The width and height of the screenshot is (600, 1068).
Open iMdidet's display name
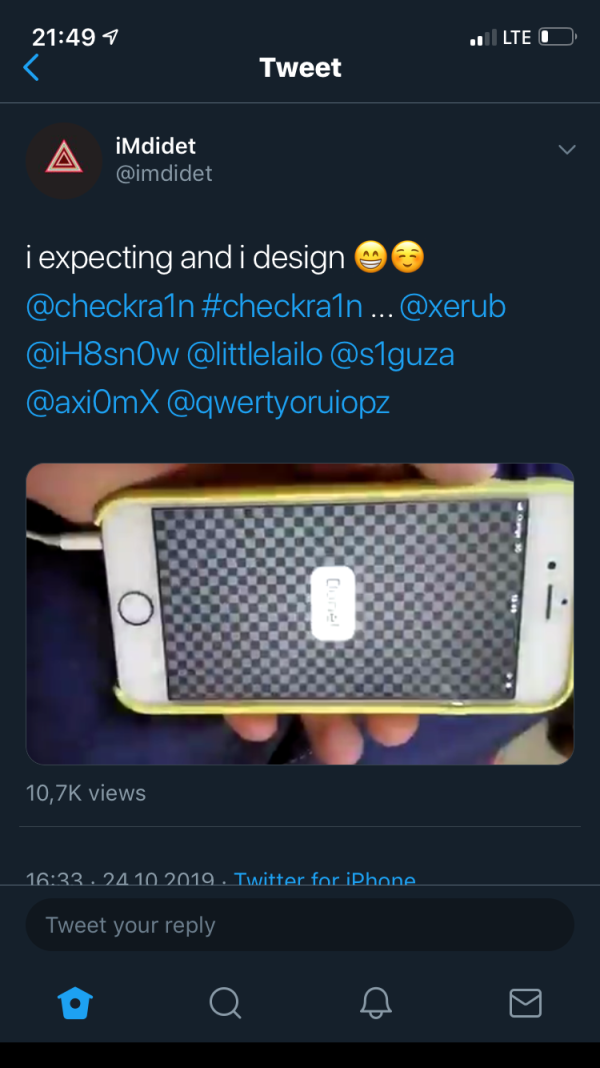pos(155,147)
